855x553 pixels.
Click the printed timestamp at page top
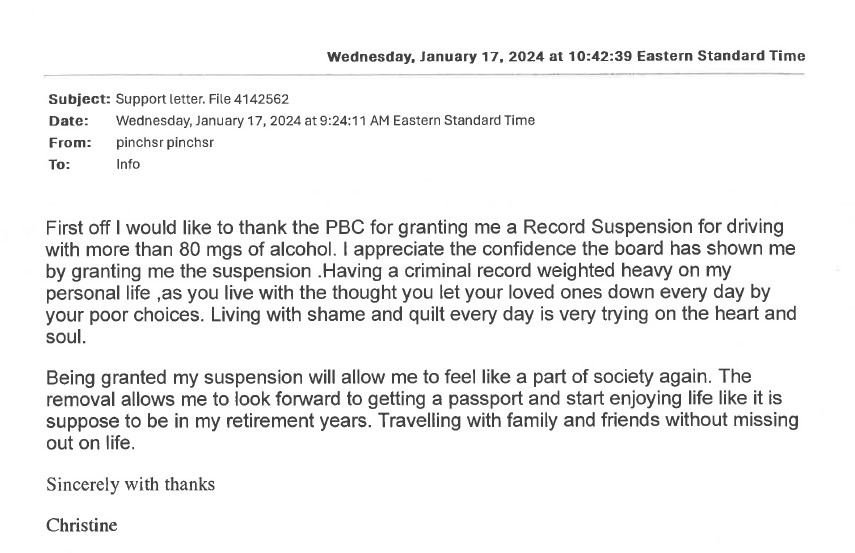click(566, 56)
